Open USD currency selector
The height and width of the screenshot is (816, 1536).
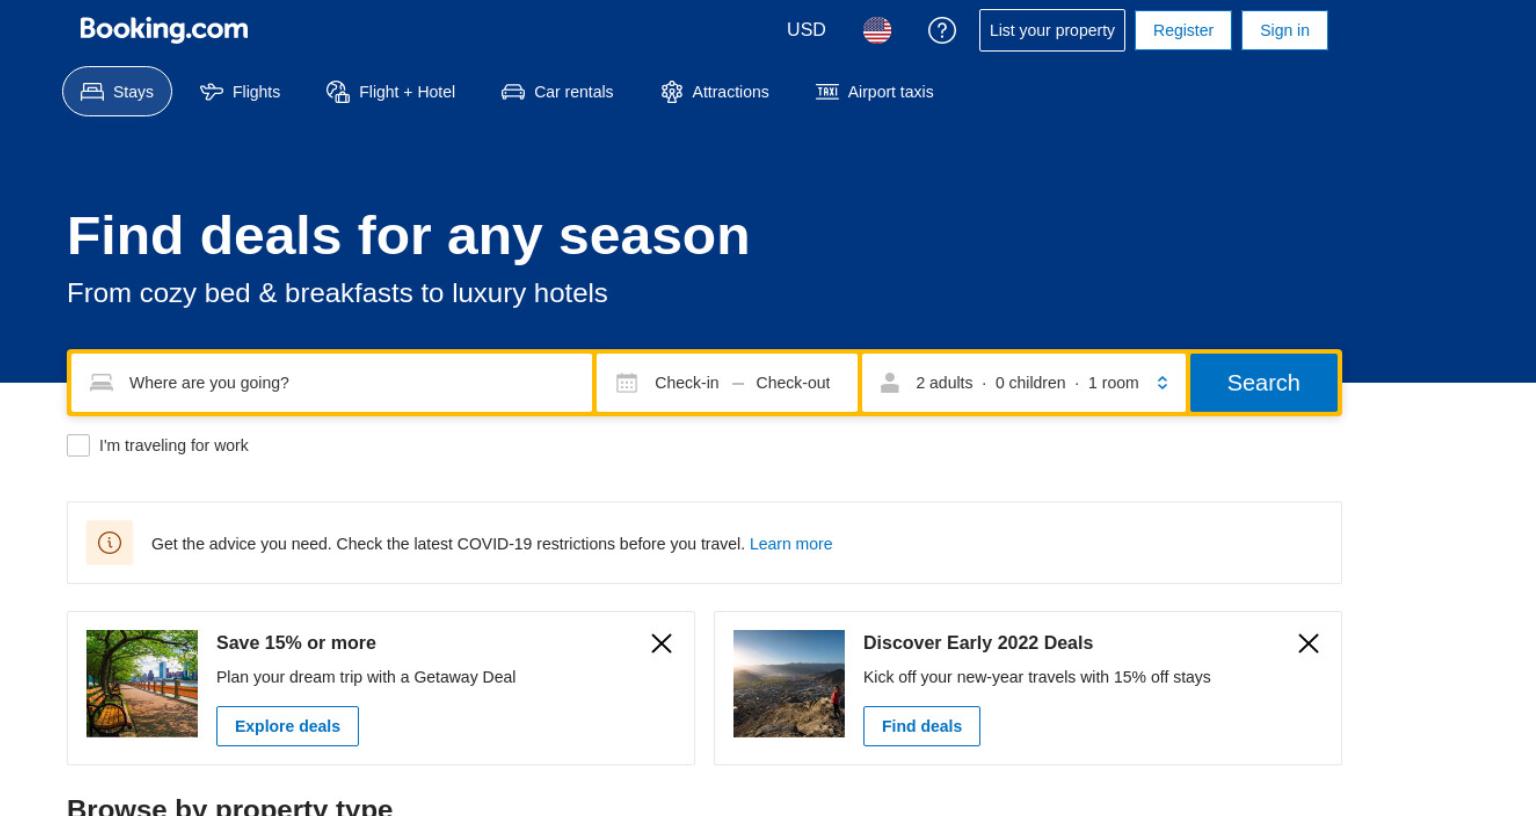click(806, 30)
